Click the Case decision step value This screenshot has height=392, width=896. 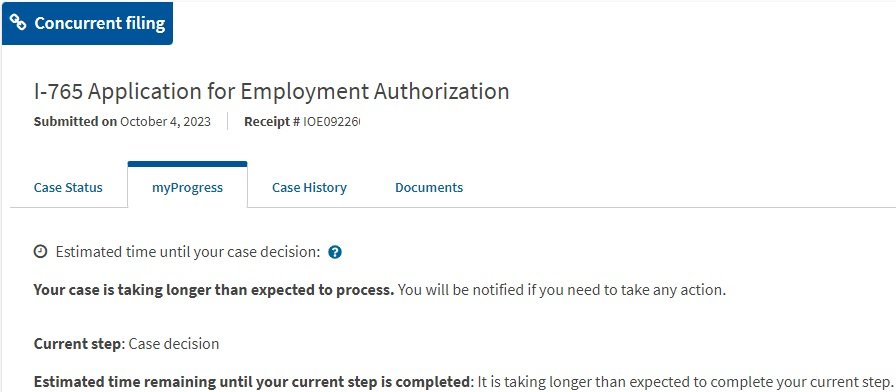174,344
